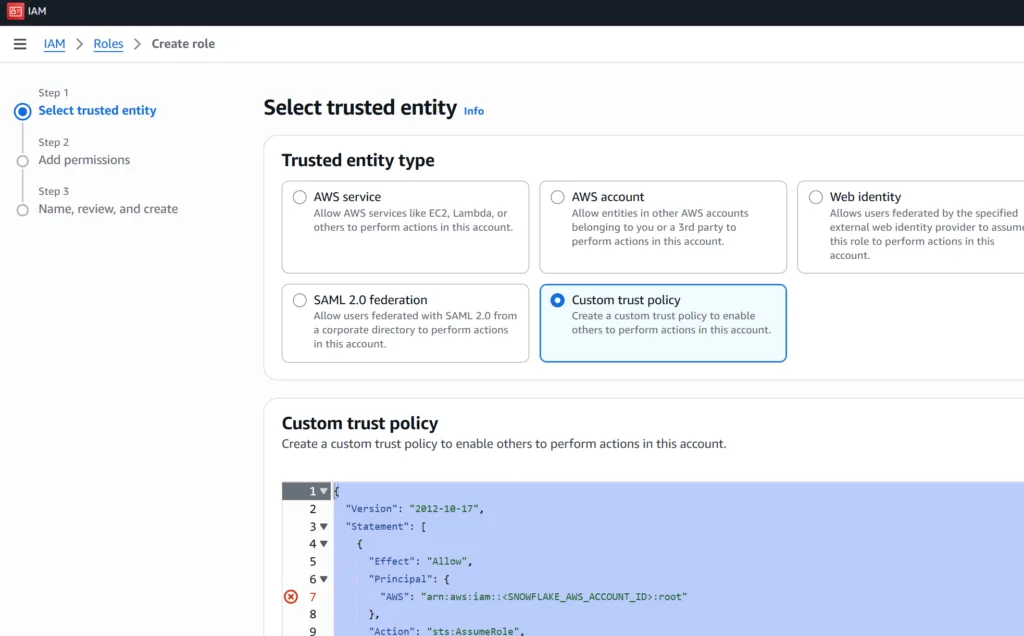
Task: Click the "Effect": "Allow" code line
Action: coord(421,562)
